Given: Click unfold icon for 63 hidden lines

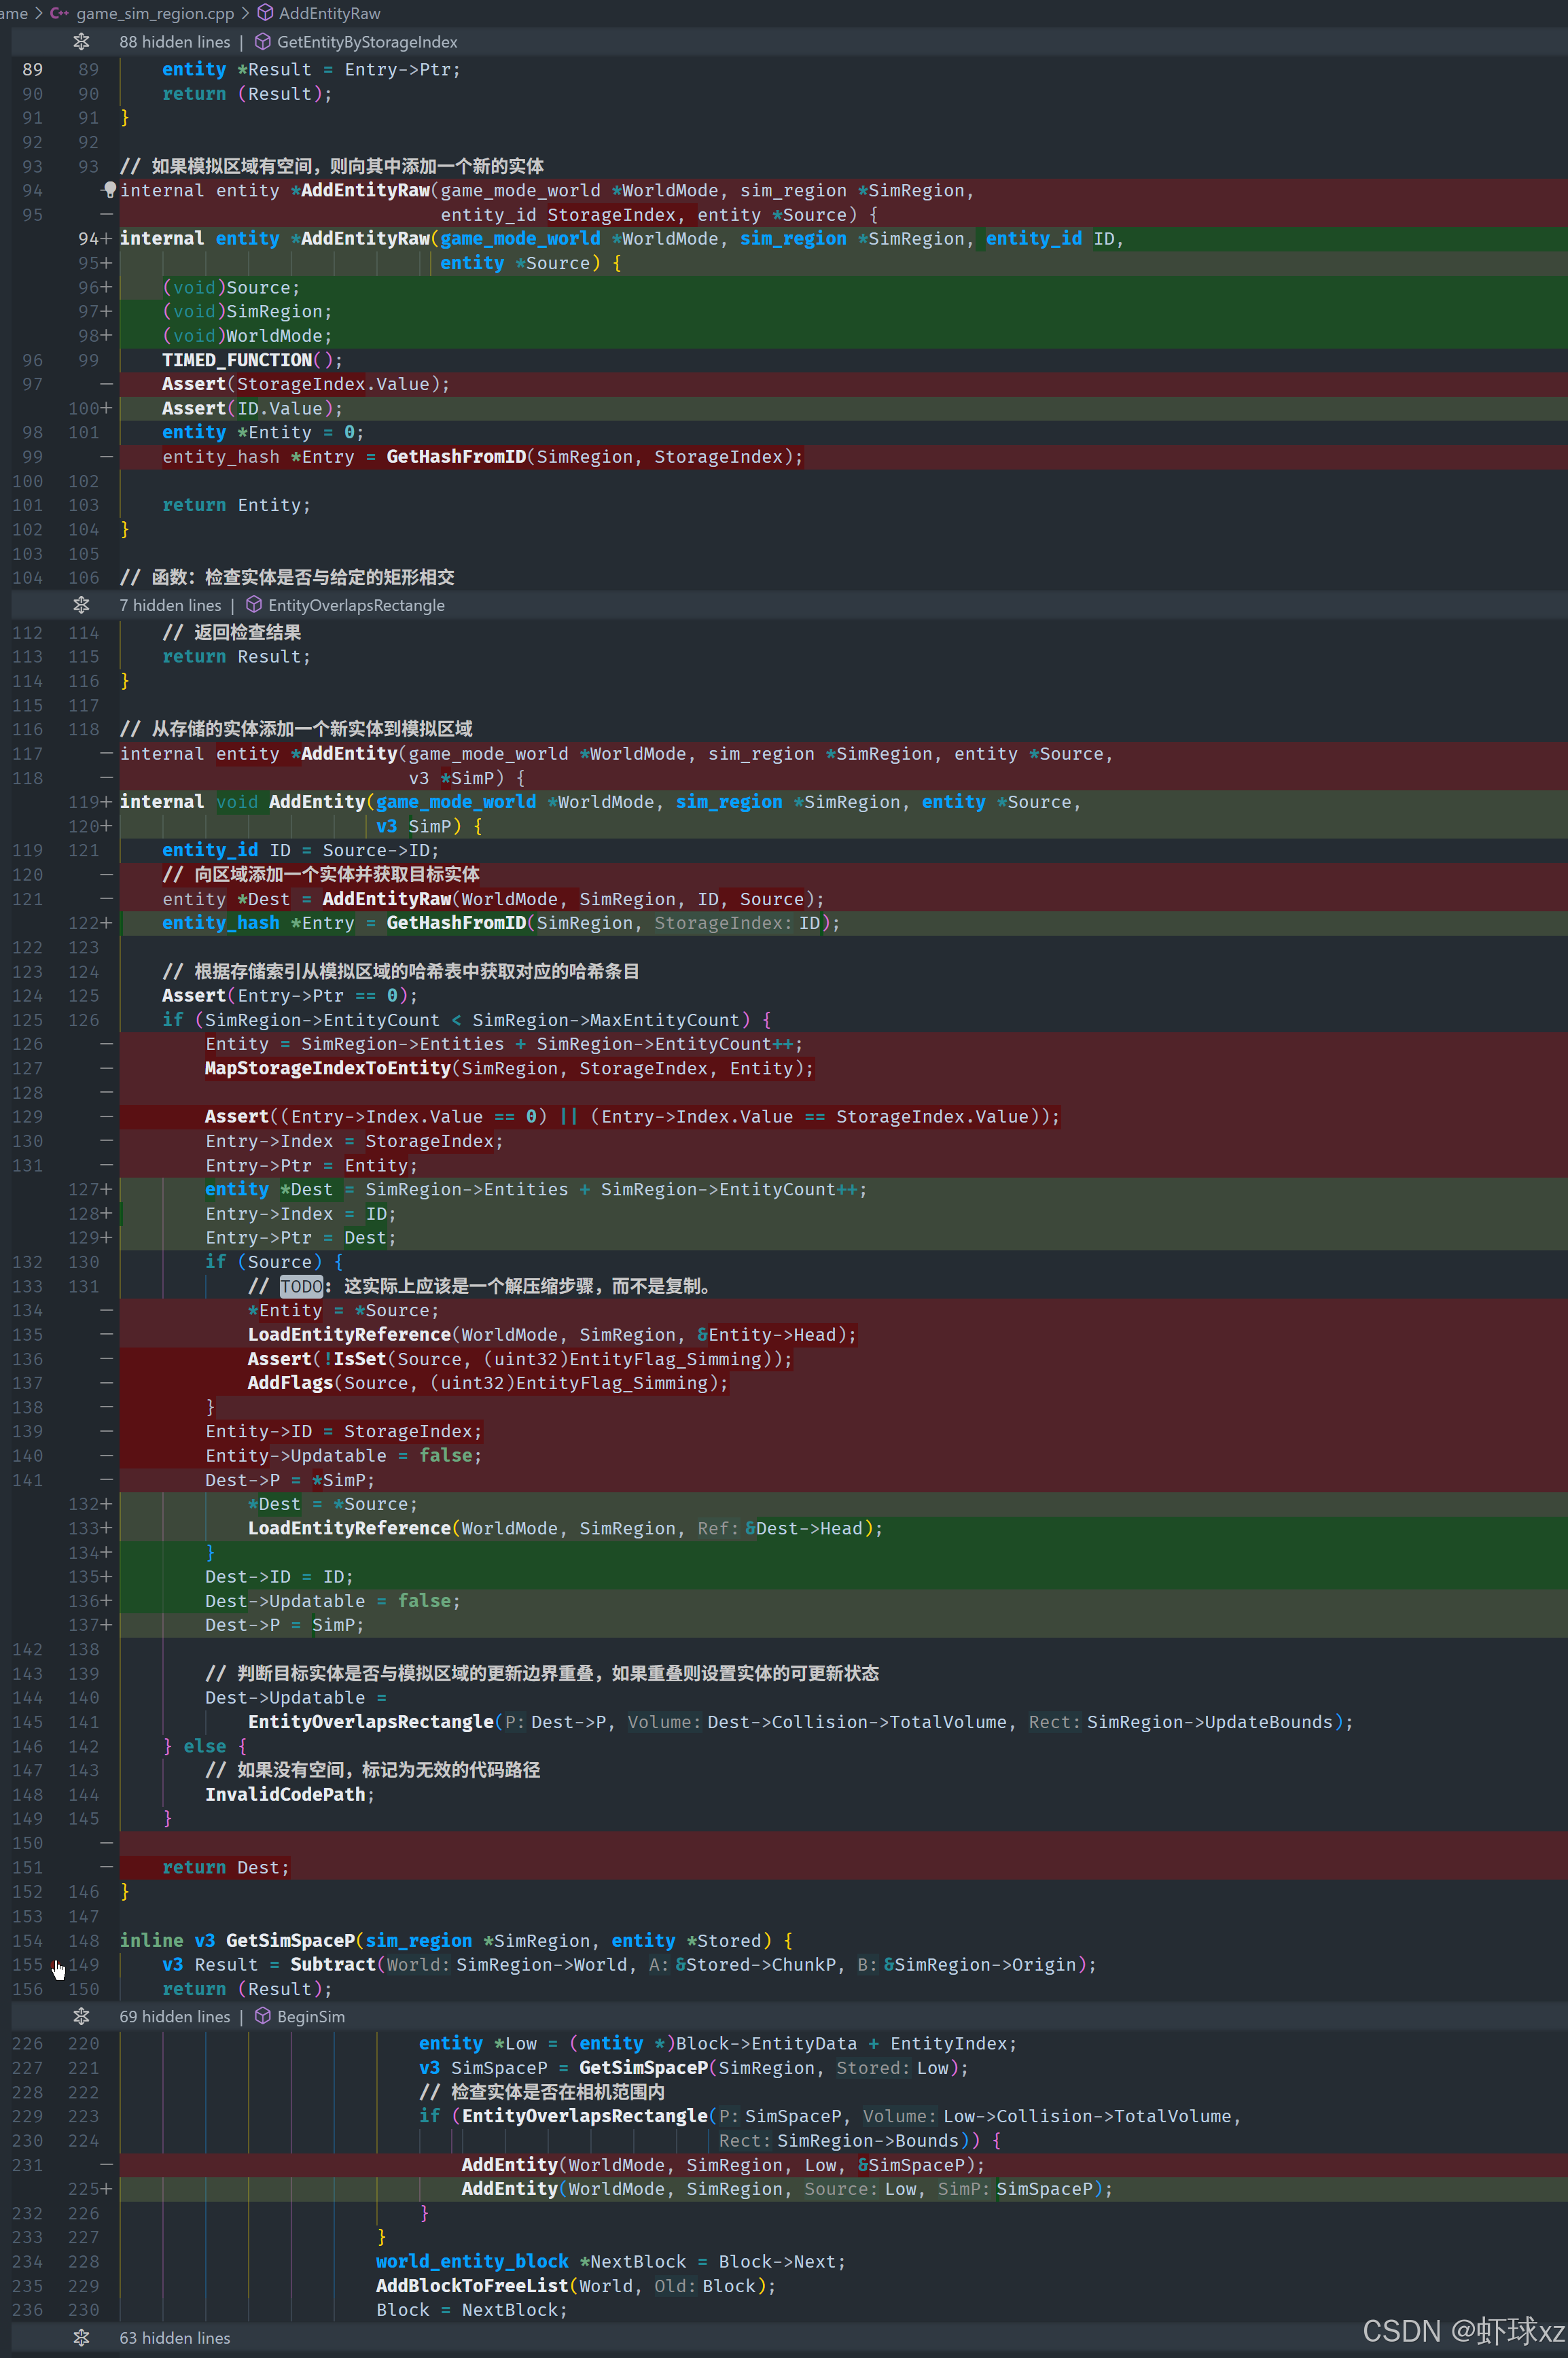Looking at the screenshot, I should coord(82,2337).
